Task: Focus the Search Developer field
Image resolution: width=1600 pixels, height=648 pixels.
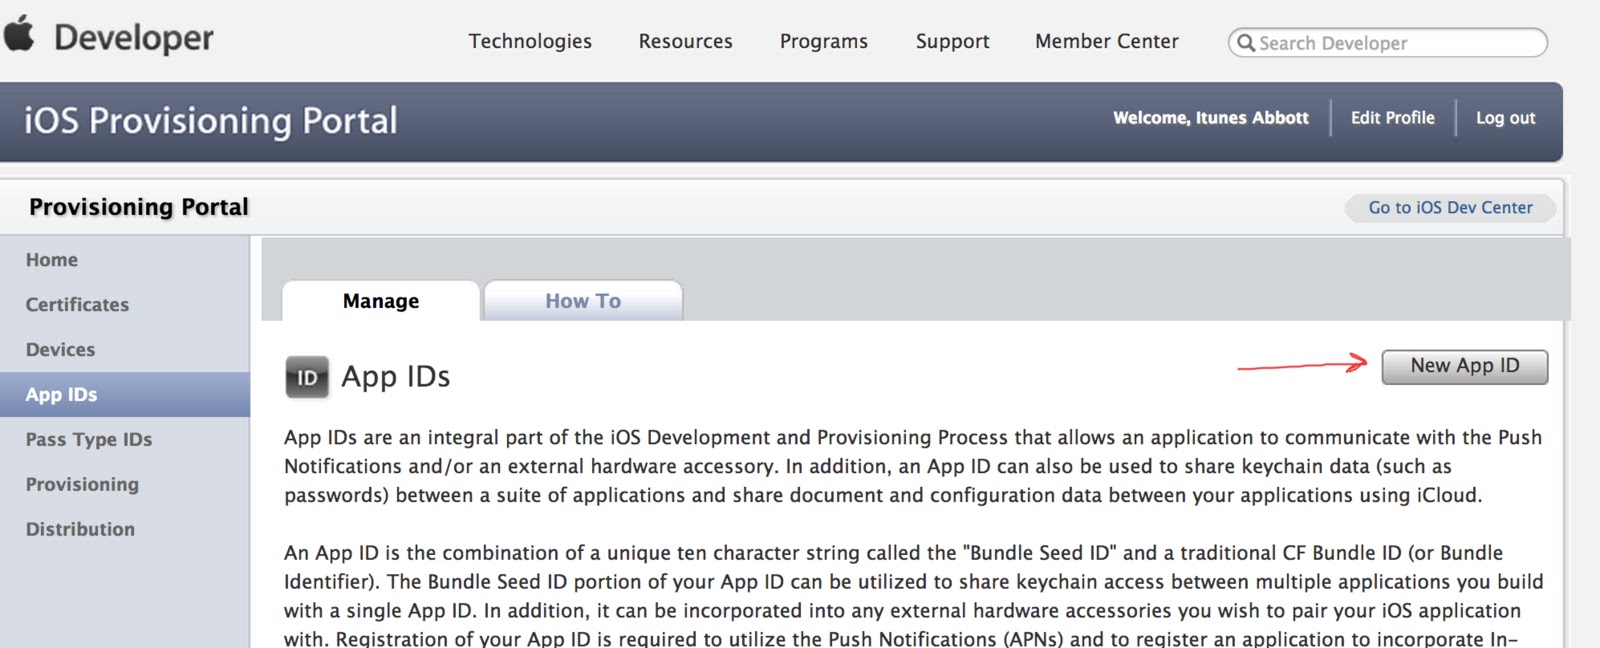Action: coord(1388,43)
